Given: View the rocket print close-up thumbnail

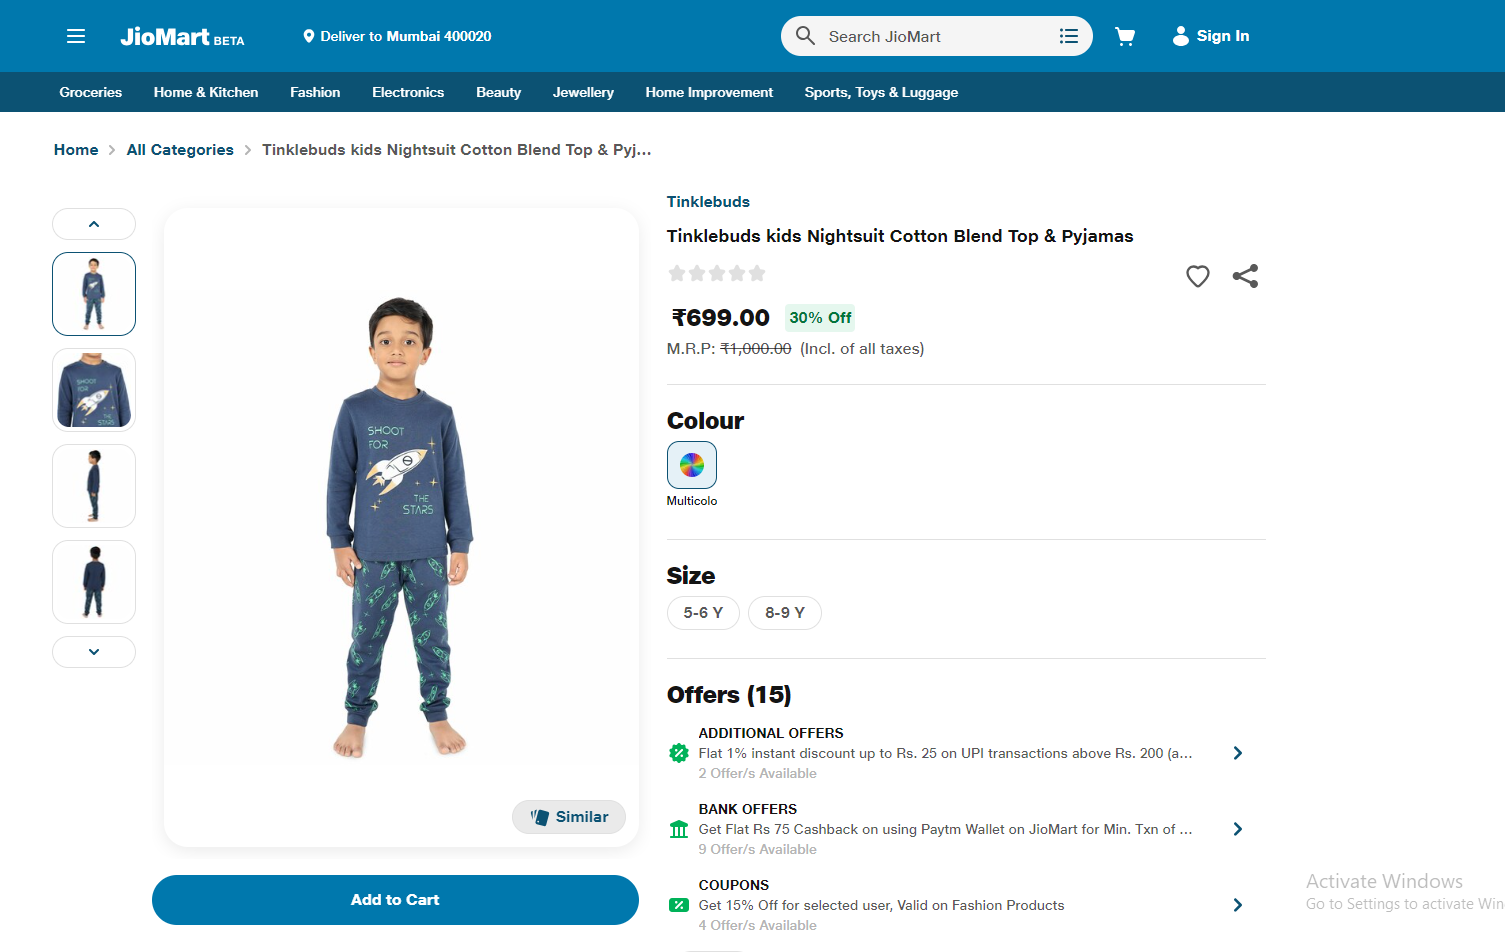Looking at the screenshot, I should click(94, 390).
